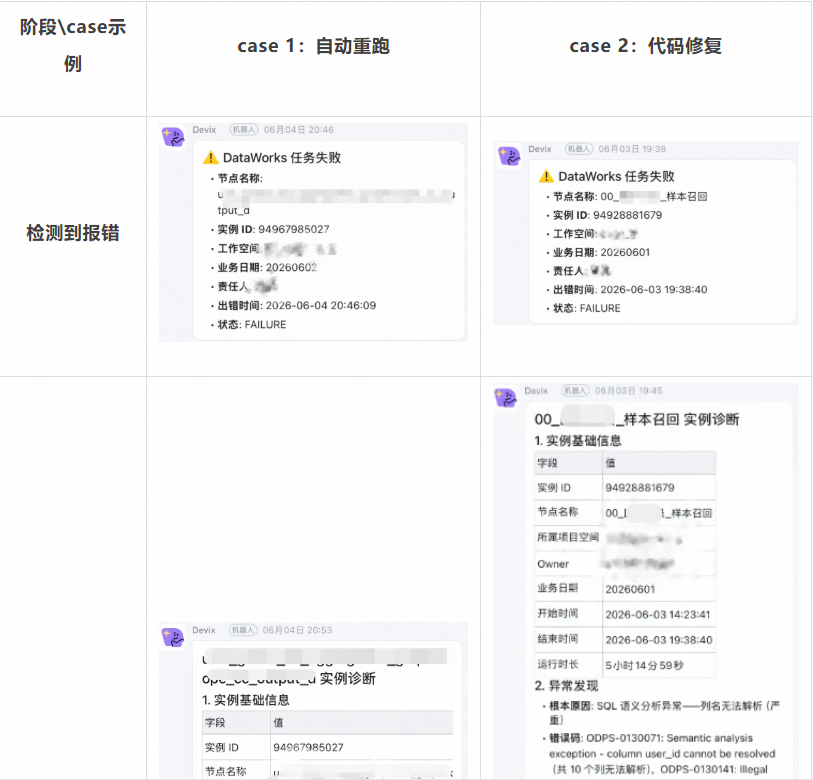This screenshot has width=813, height=780.
Task: Click 机器人 badge beside 06月03日 19:38
Action: click(579, 149)
